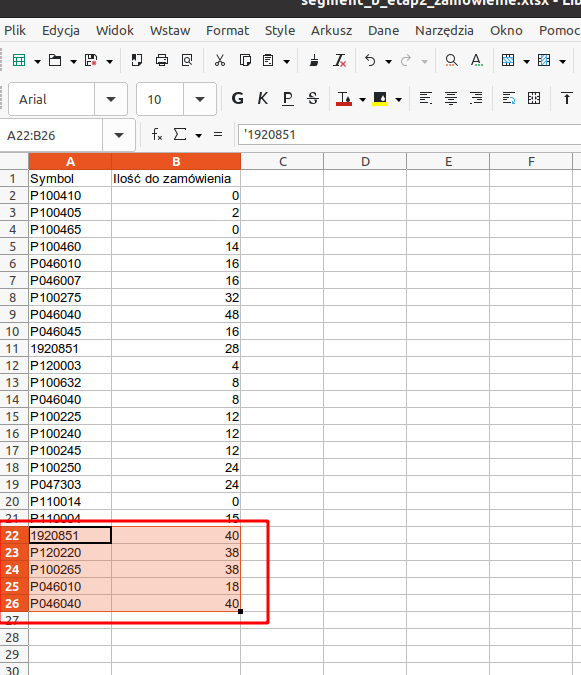Click the Wrap Text icon
Screen dimensions: 581x675
click(x=509, y=99)
